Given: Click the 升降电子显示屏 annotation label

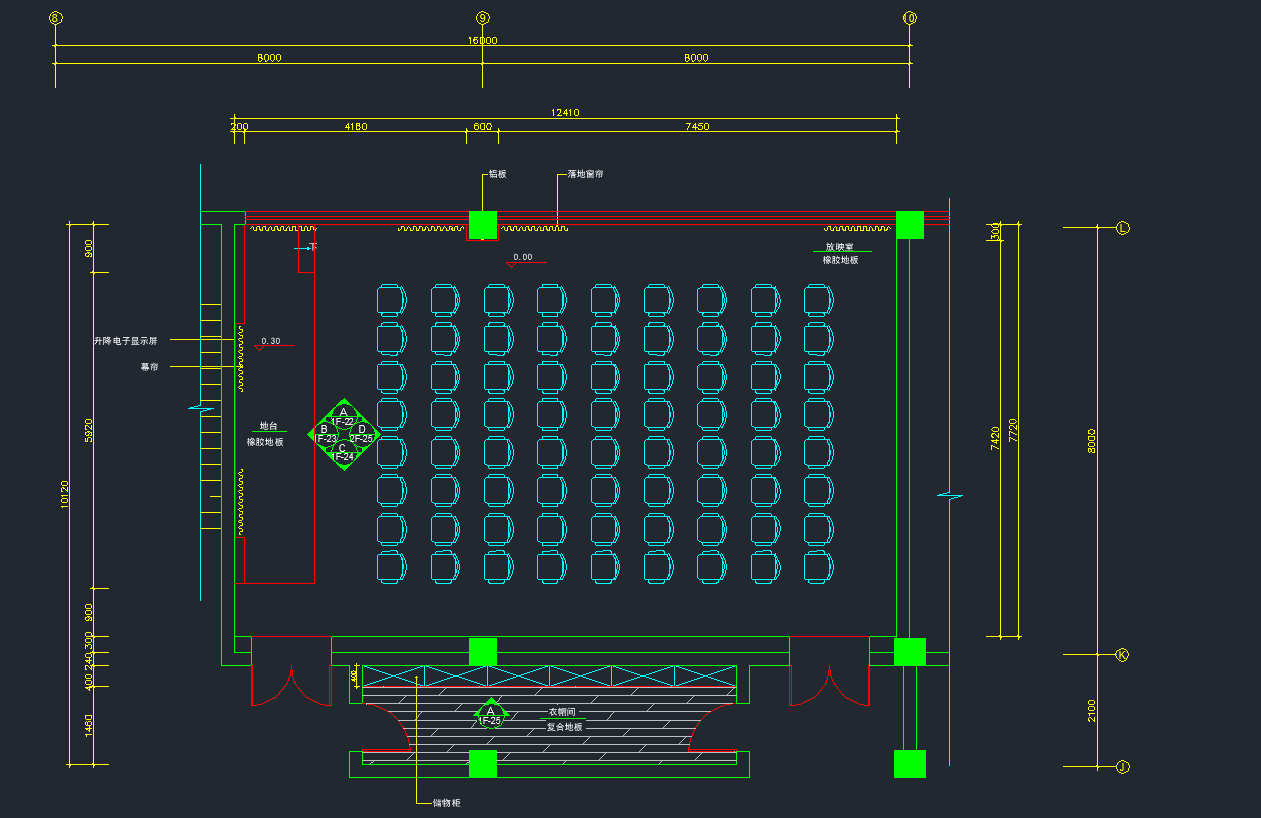Looking at the screenshot, I should 125,341.
